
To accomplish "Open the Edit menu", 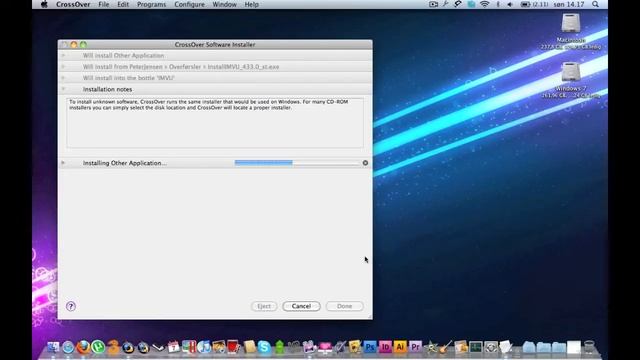I will [123, 4].
